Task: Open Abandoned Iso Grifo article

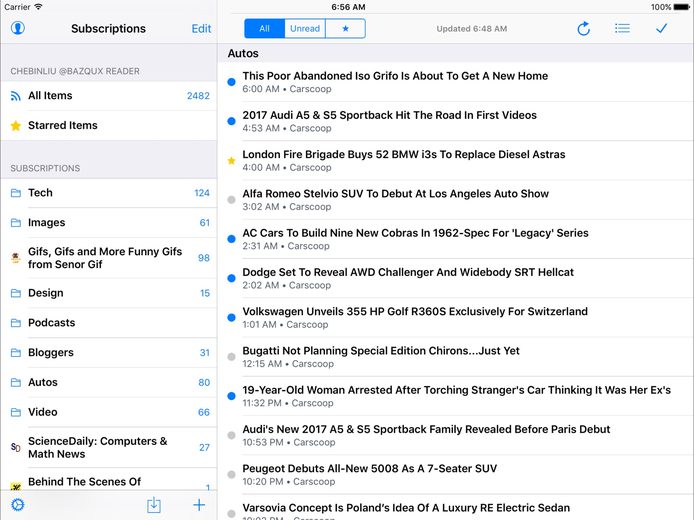Action: click(x=456, y=82)
